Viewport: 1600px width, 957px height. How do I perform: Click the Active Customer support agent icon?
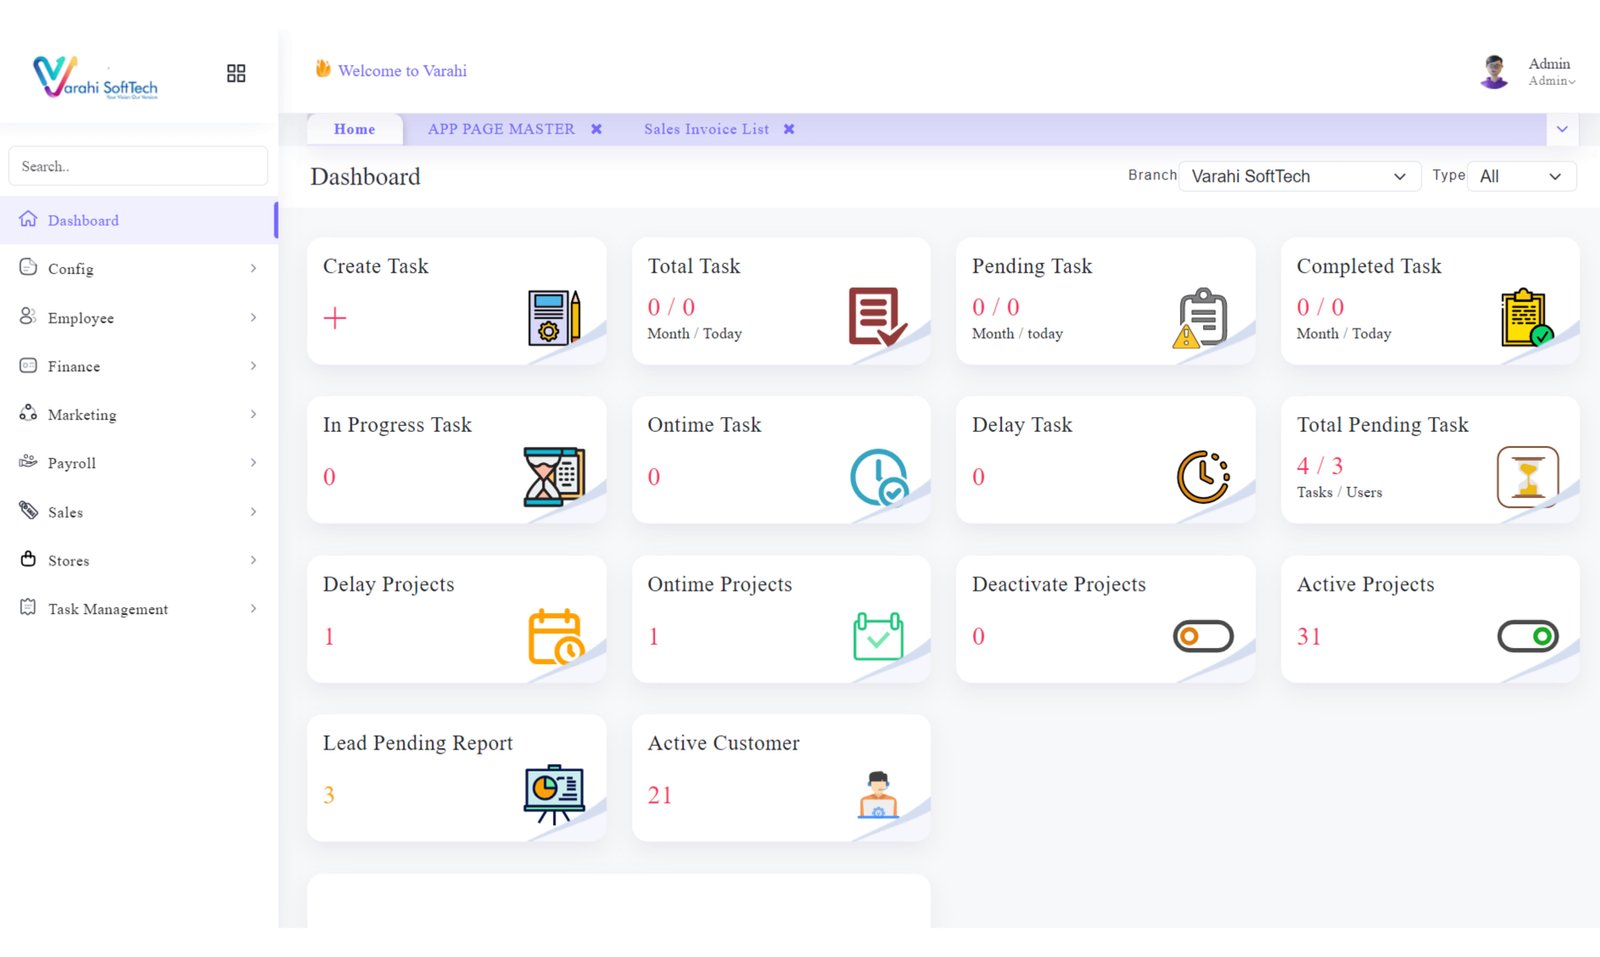tap(878, 795)
